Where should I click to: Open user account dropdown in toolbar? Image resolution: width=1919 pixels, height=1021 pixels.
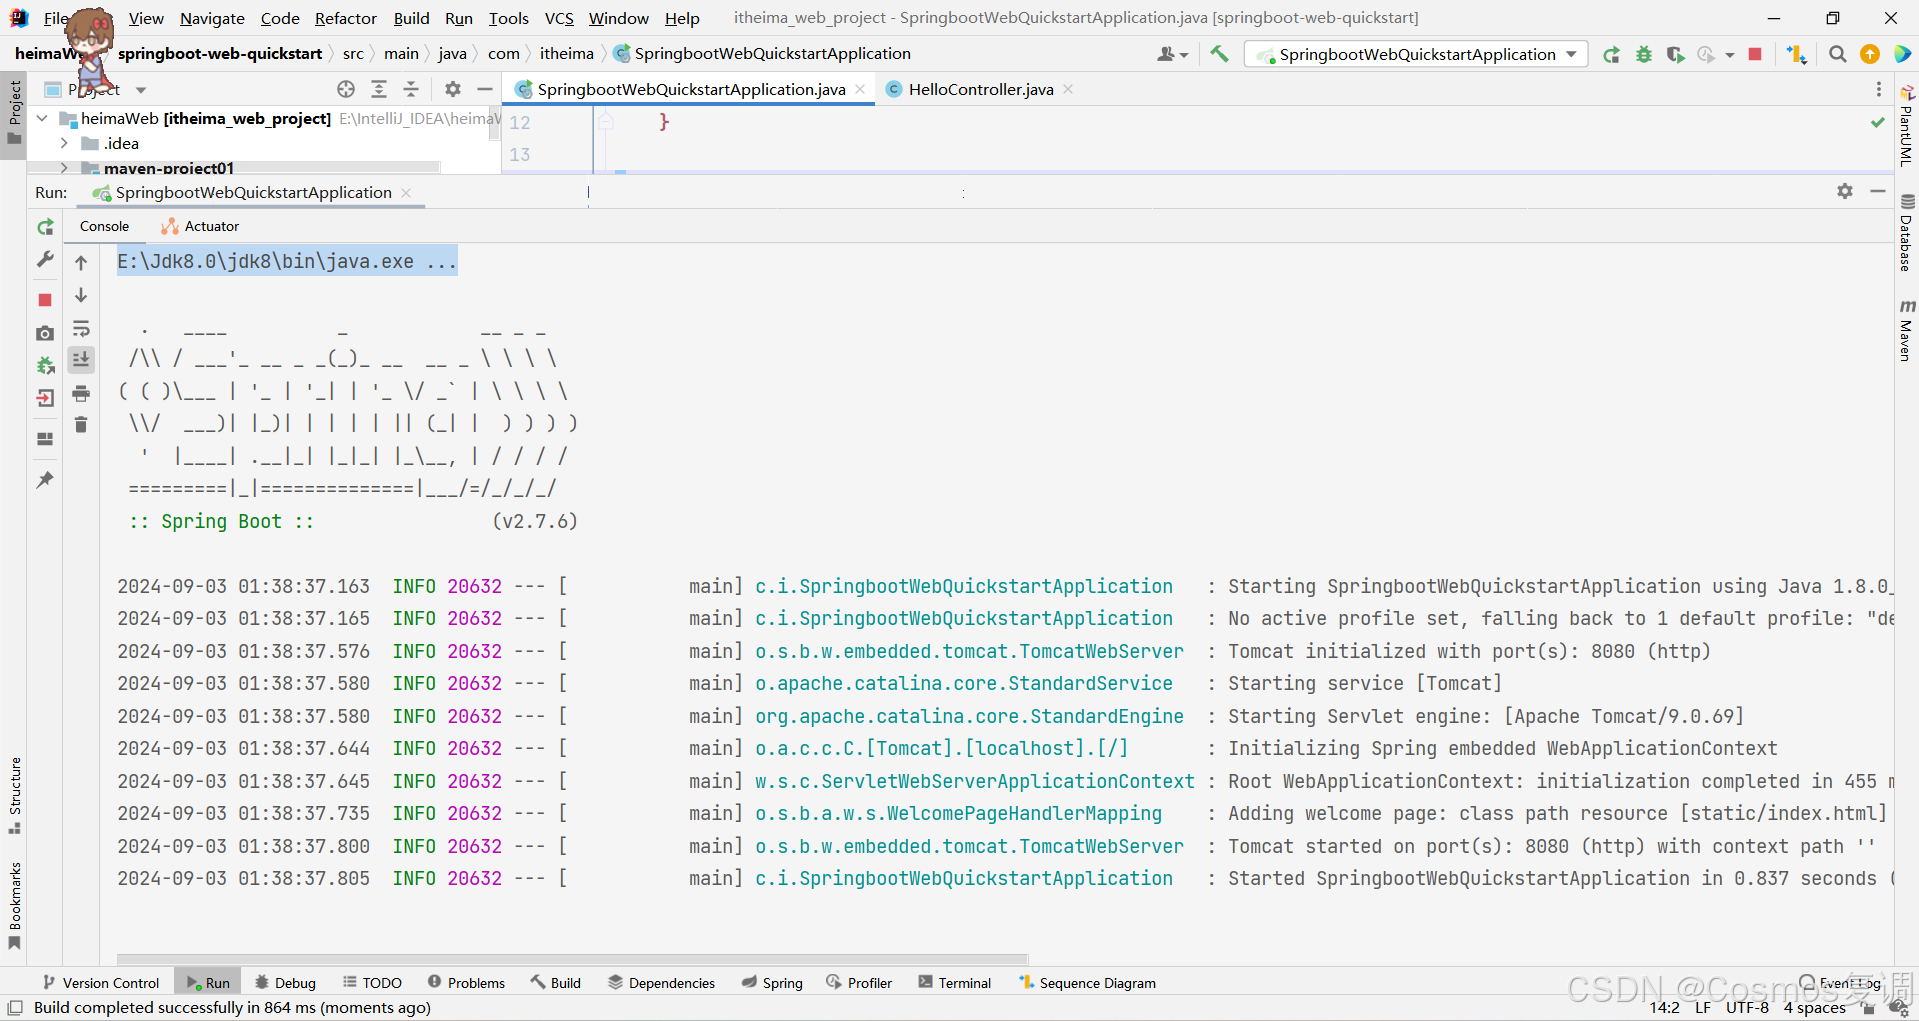tap(1172, 54)
